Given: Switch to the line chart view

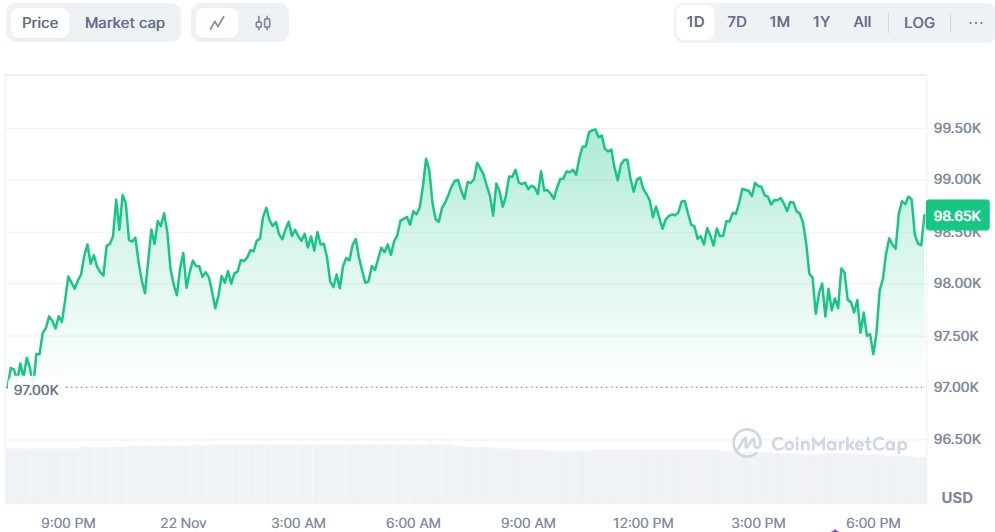Looking at the screenshot, I should (x=217, y=23).
